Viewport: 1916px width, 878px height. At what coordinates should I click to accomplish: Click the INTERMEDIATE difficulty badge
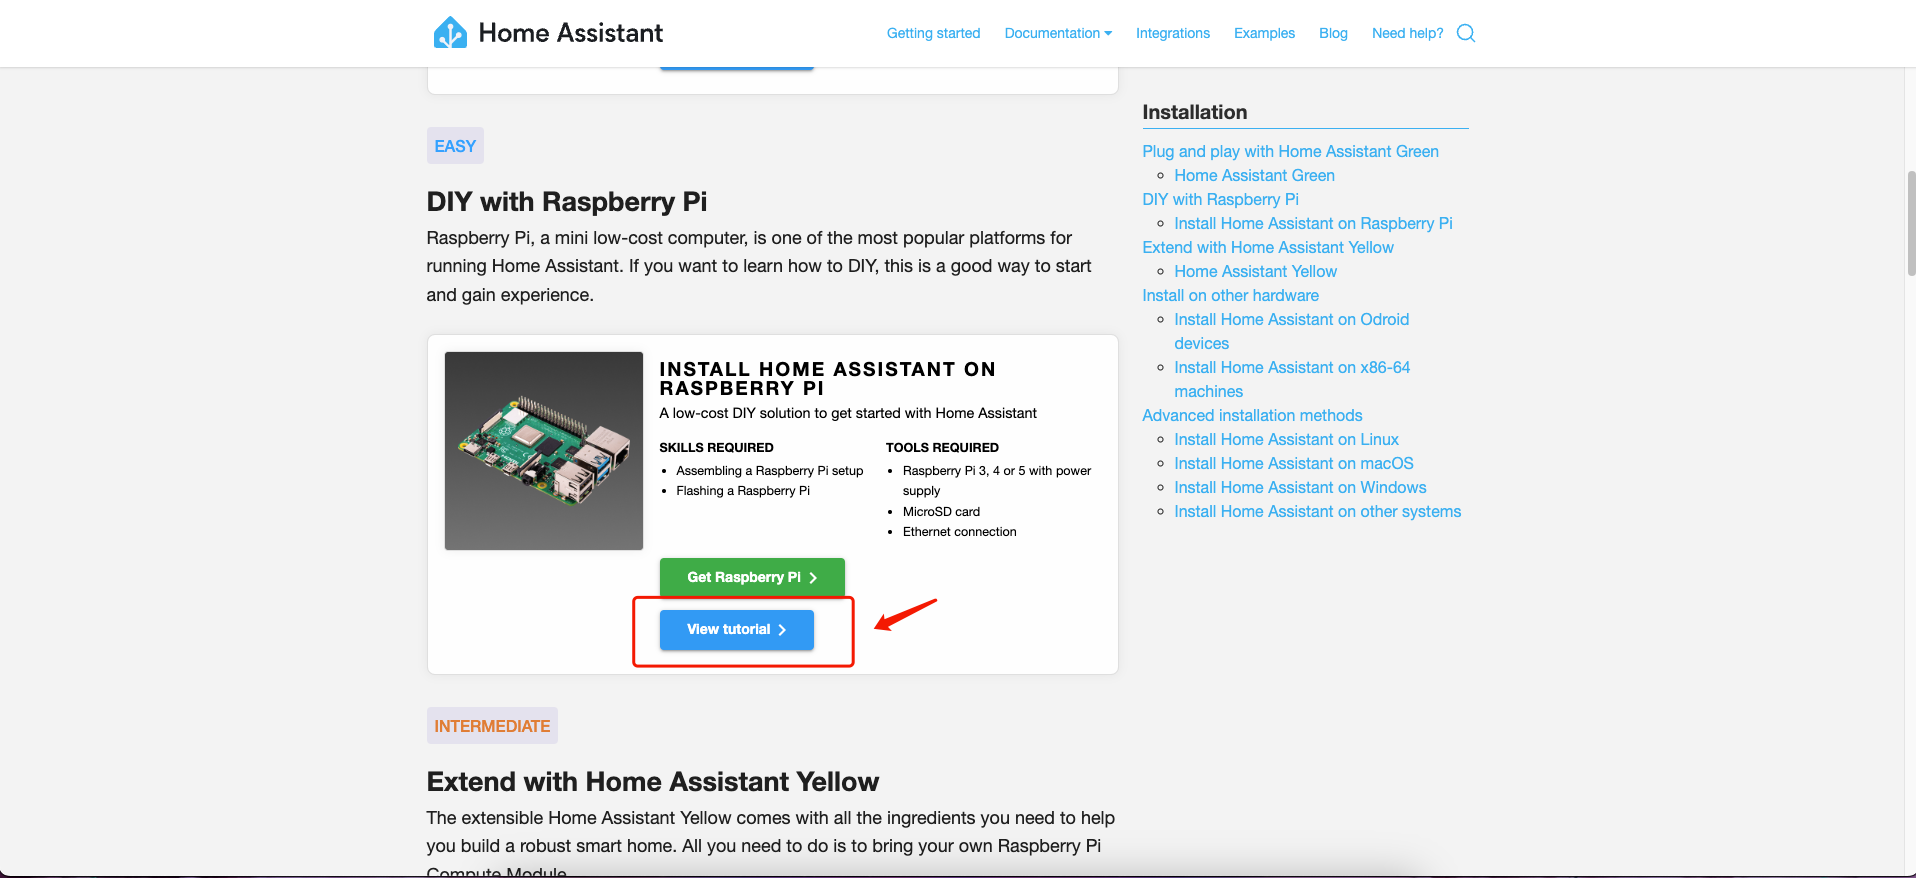pyautogui.click(x=492, y=726)
